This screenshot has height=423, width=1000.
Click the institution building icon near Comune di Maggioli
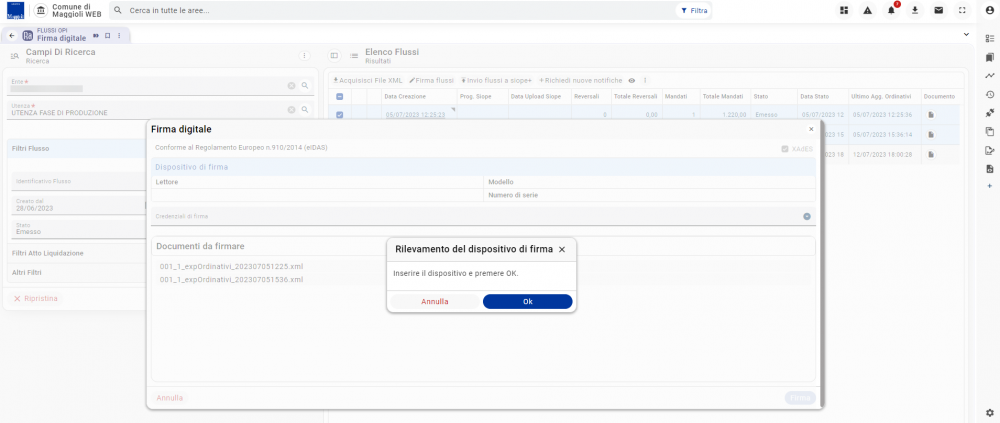tap(41, 11)
